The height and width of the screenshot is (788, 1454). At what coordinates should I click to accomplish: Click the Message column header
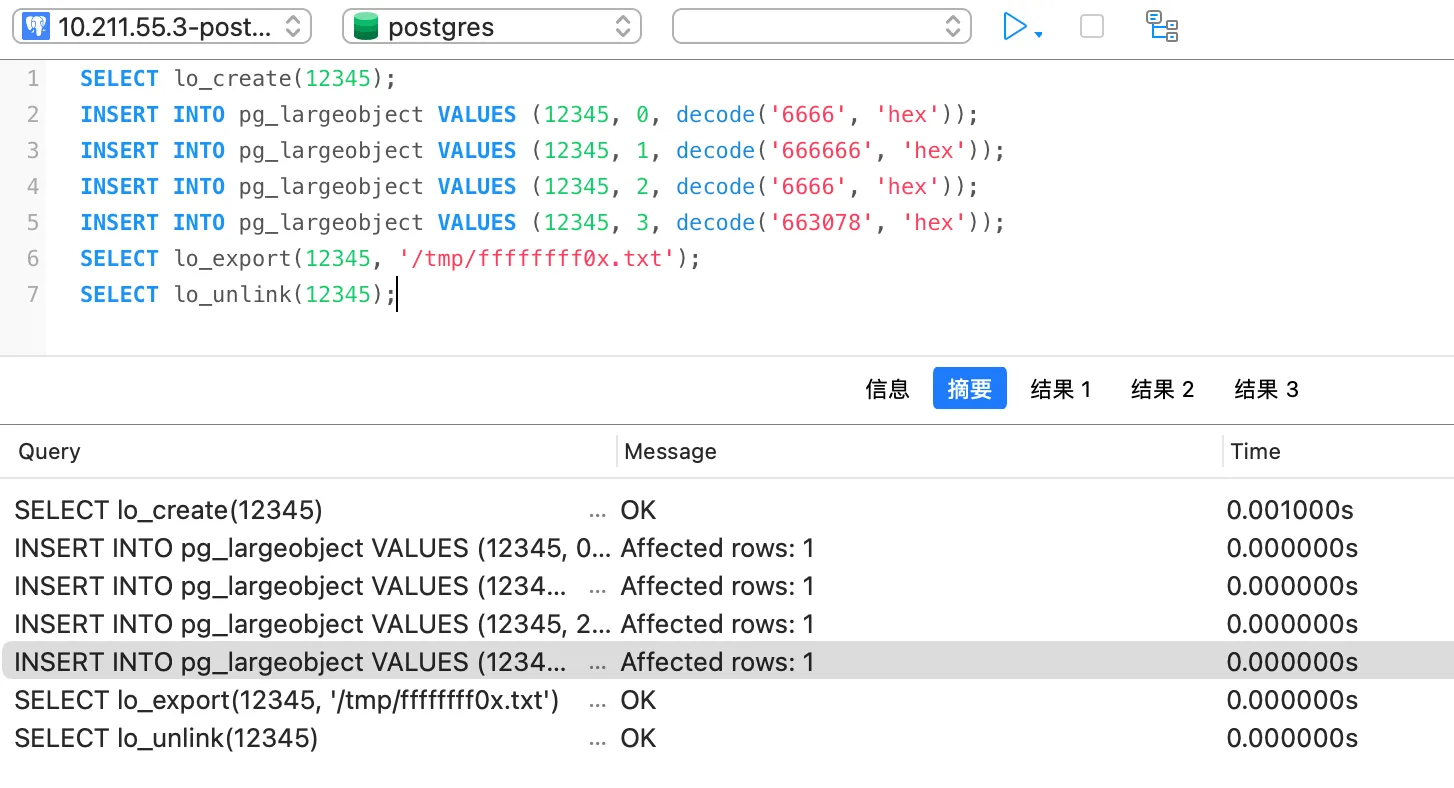pos(670,452)
